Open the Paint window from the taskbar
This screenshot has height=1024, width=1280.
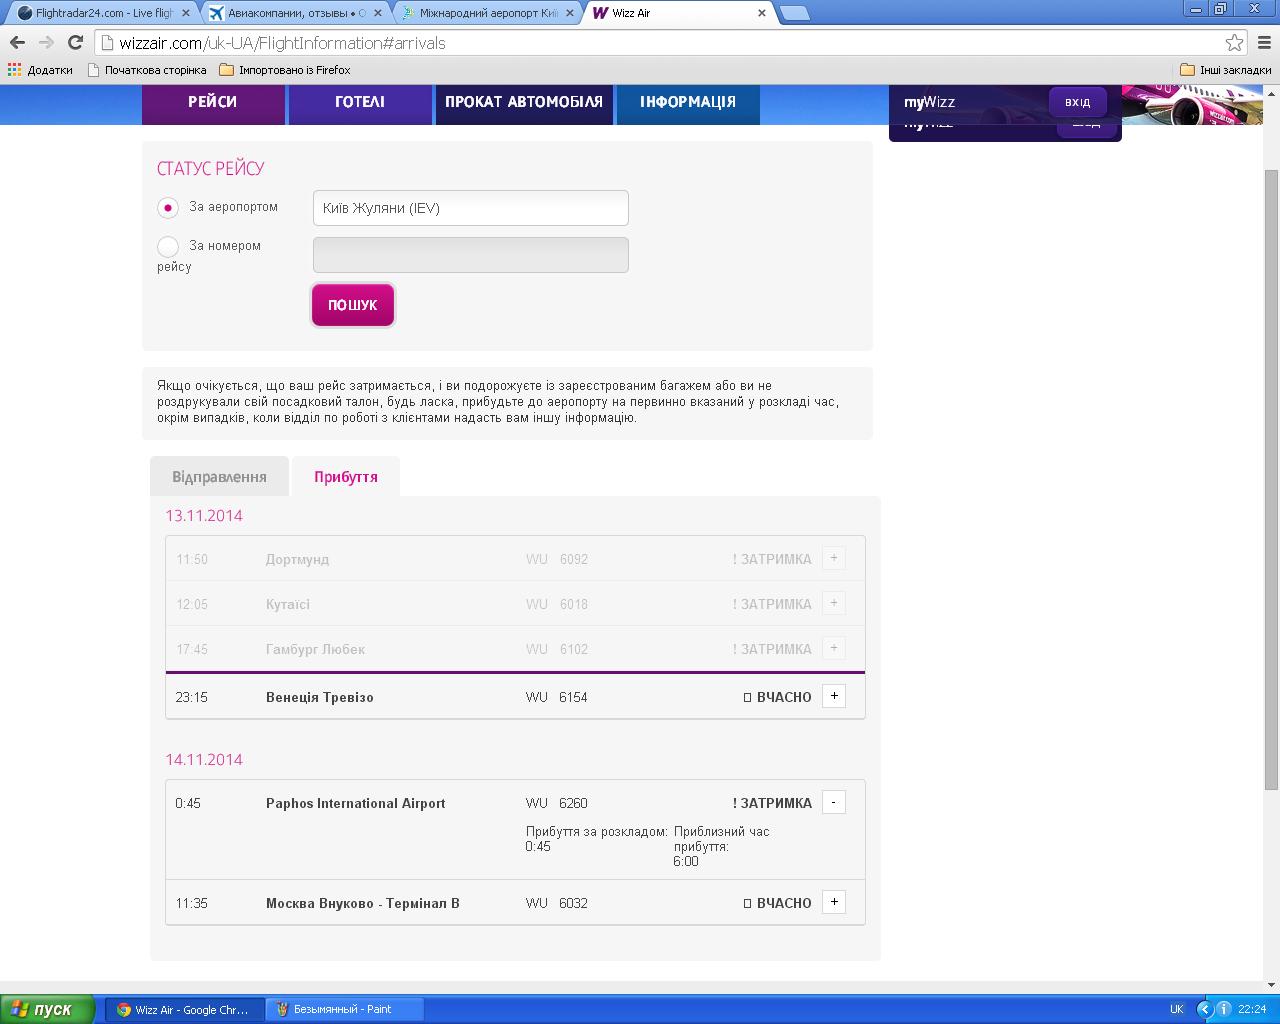coord(345,1009)
